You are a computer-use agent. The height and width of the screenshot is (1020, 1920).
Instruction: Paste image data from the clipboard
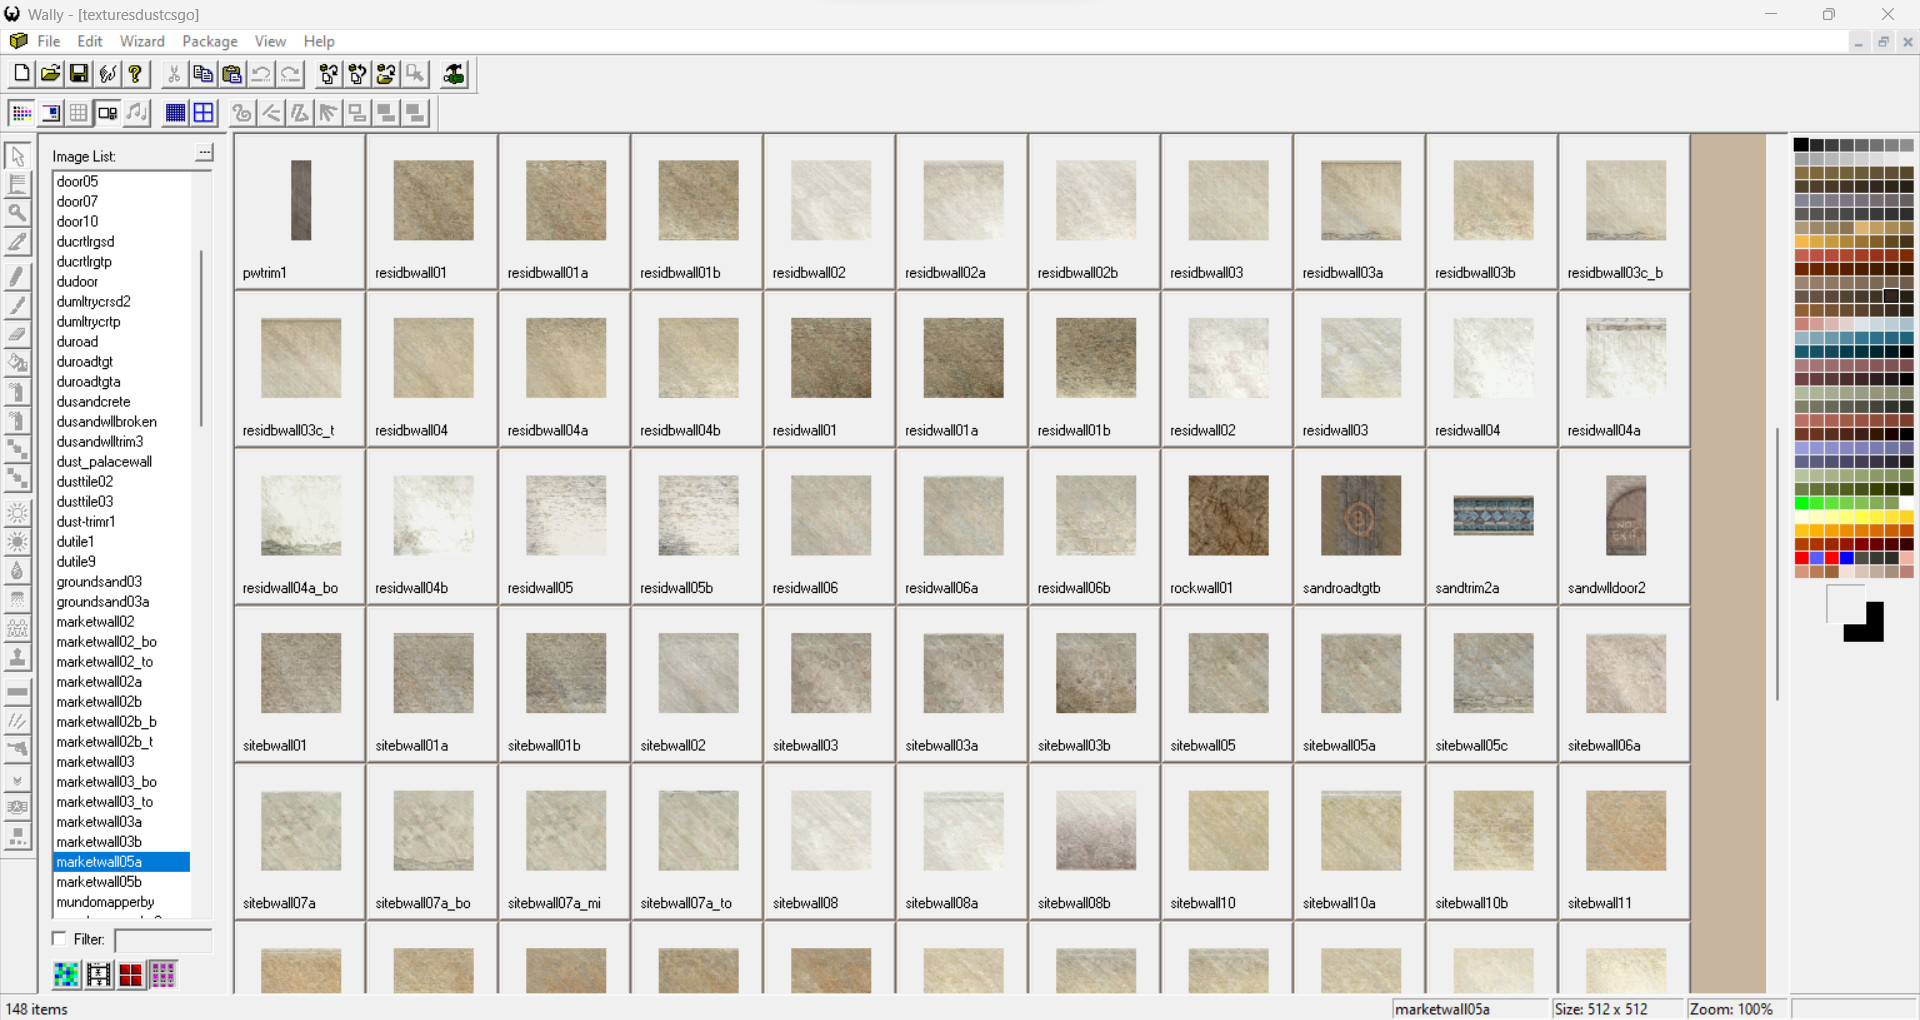coord(231,73)
